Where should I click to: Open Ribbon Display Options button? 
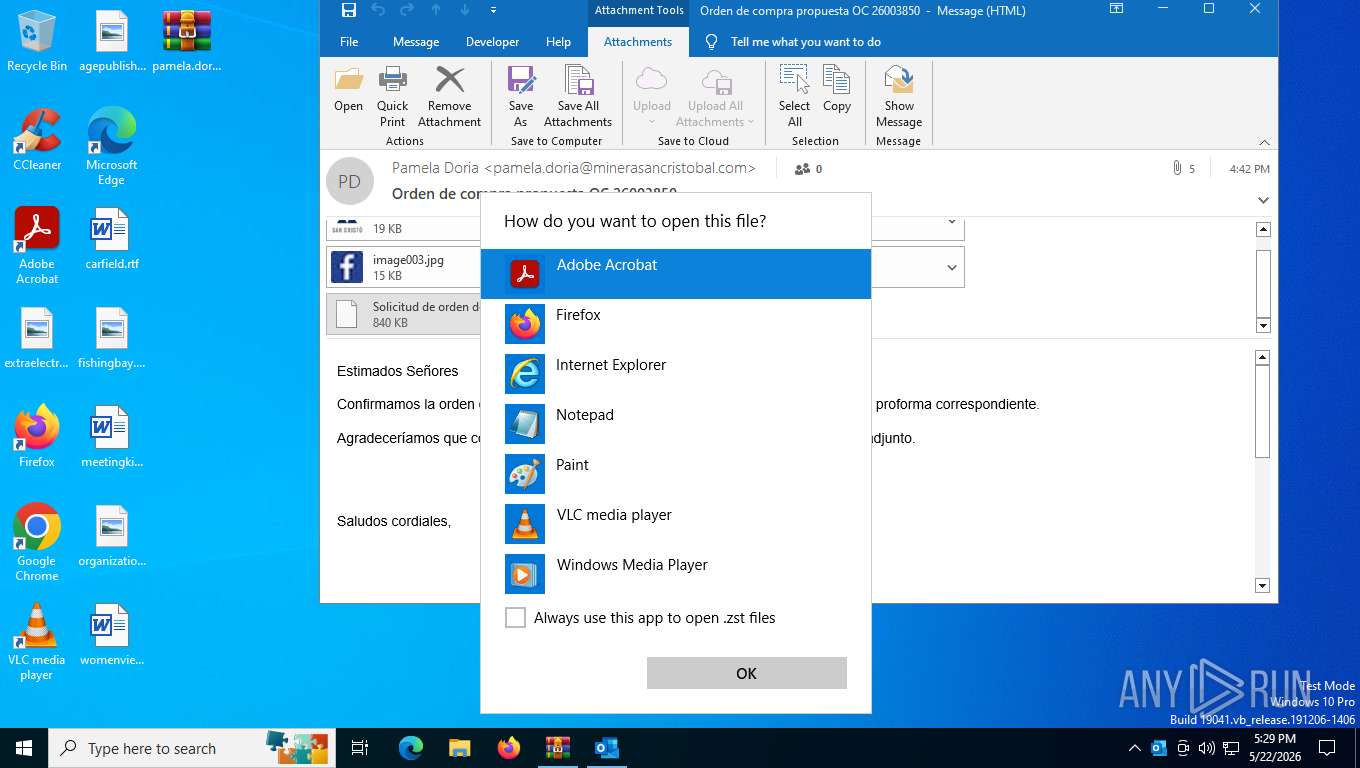point(1117,9)
